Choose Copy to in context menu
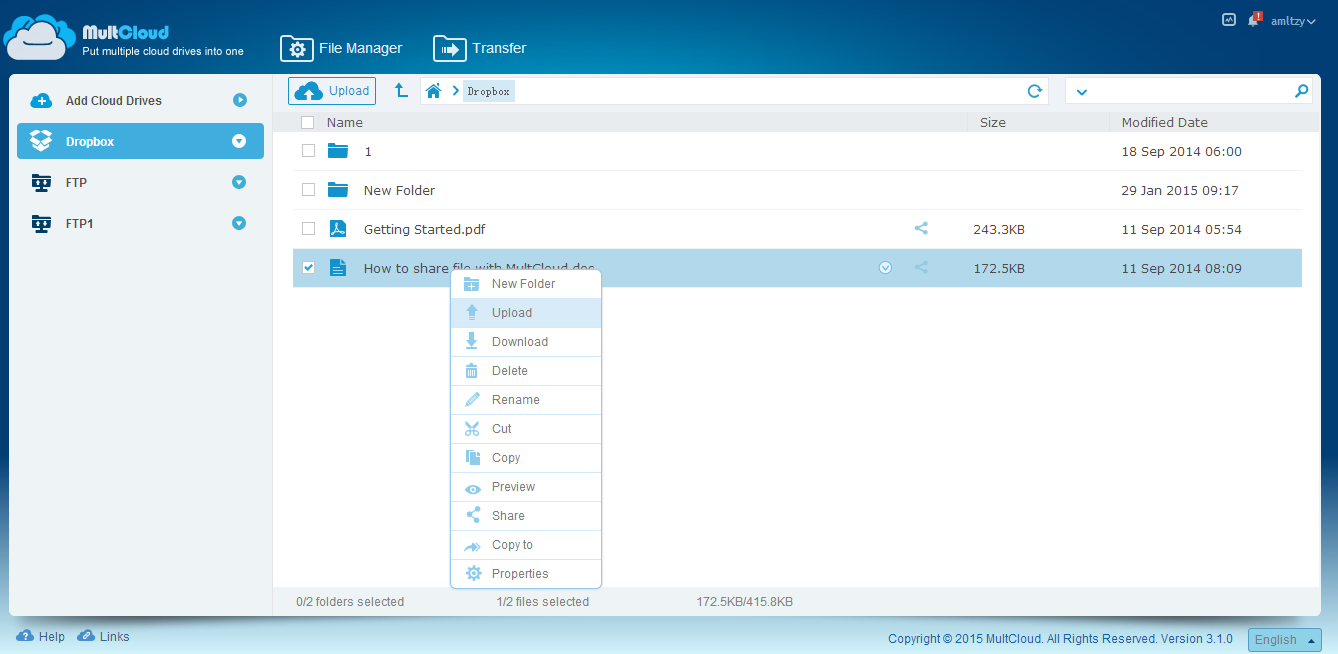This screenshot has width=1338, height=654. coord(526,545)
